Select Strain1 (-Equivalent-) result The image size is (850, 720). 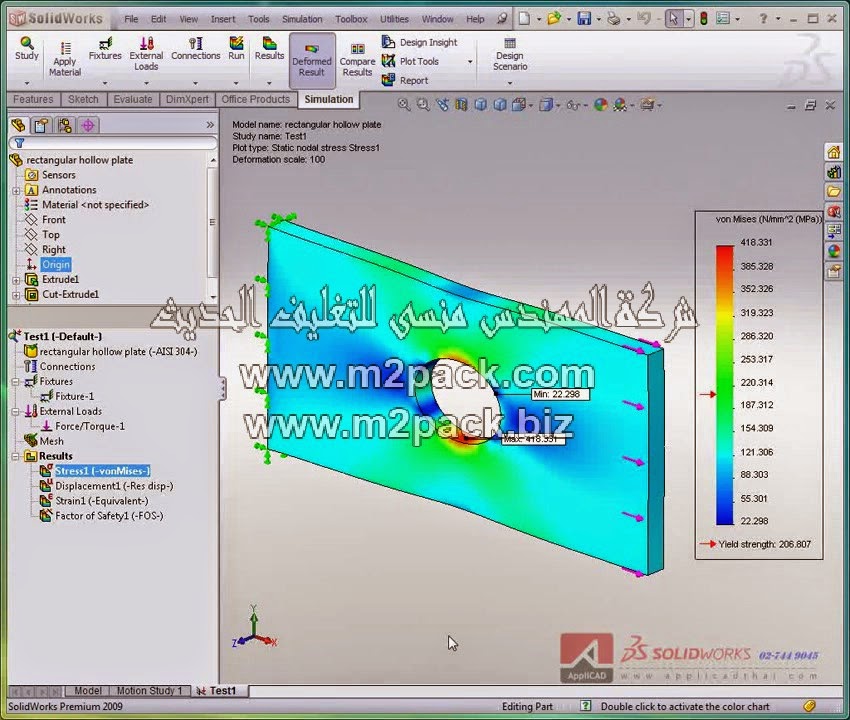pyautogui.click(x=102, y=501)
